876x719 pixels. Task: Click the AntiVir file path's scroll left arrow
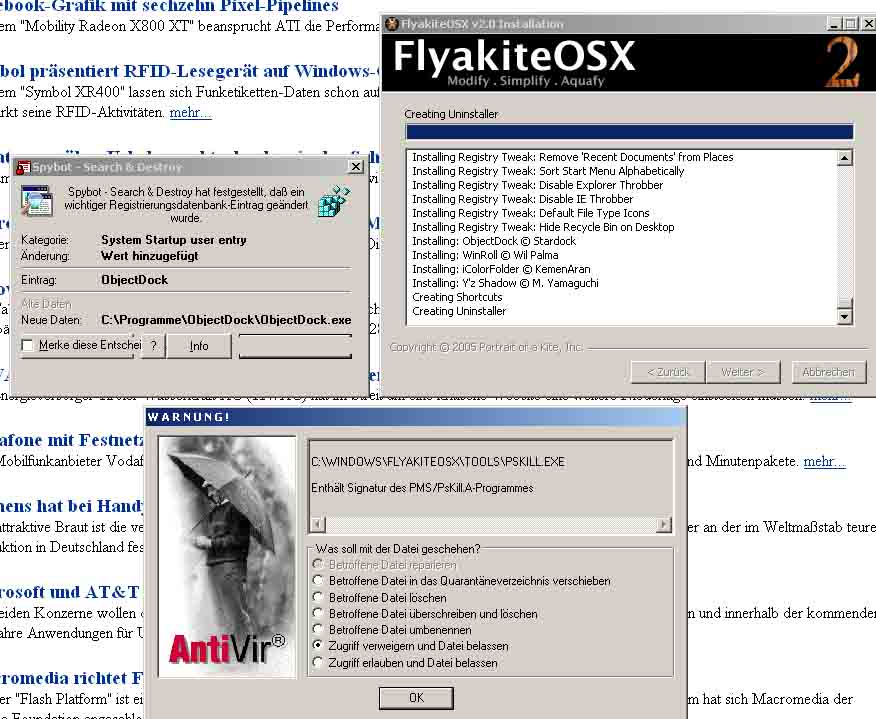[317, 525]
